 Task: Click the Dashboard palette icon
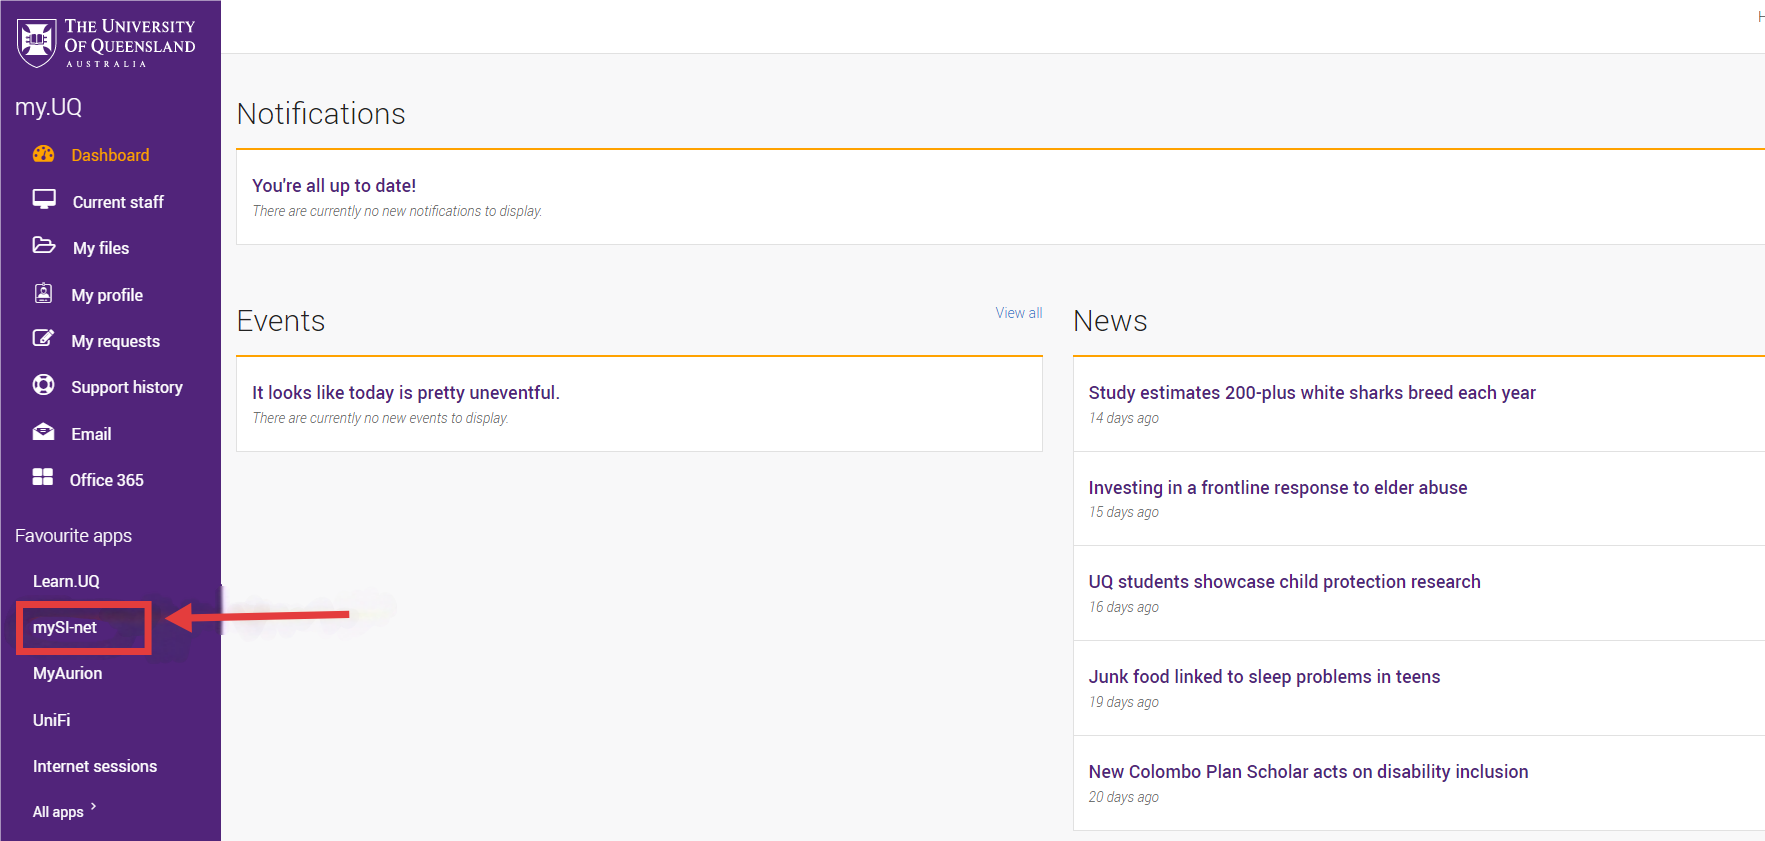click(44, 154)
